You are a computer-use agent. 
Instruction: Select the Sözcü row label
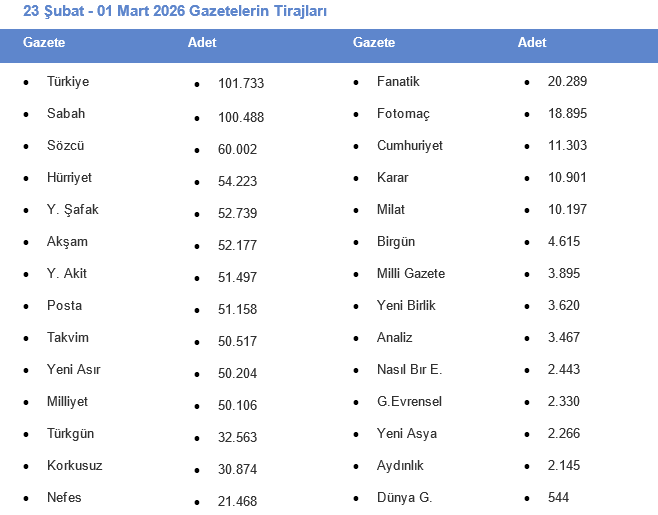[66, 146]
